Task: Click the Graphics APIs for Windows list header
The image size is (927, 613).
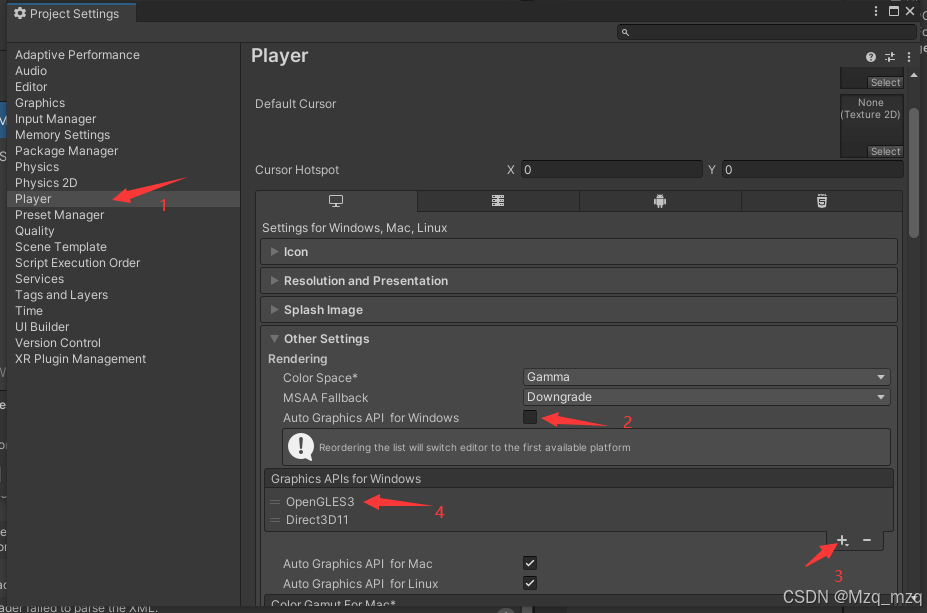Action: tap(579, 479)
